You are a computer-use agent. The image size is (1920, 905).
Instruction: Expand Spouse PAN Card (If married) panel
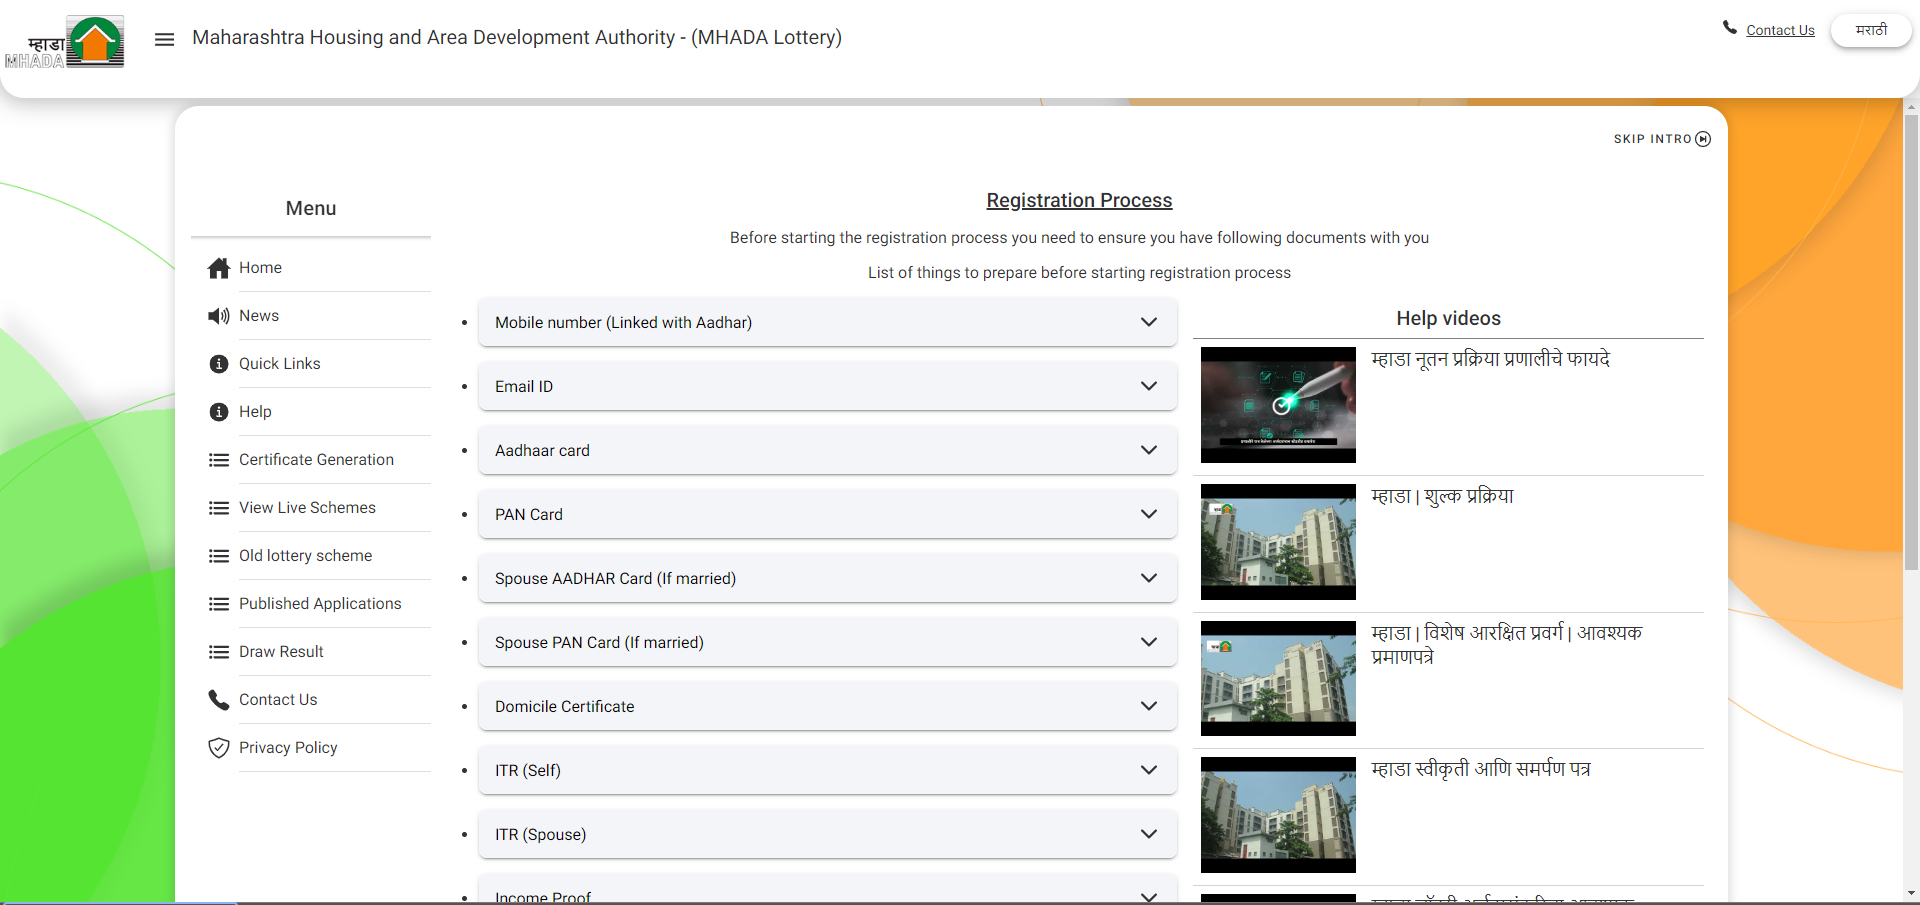point(828,642)
